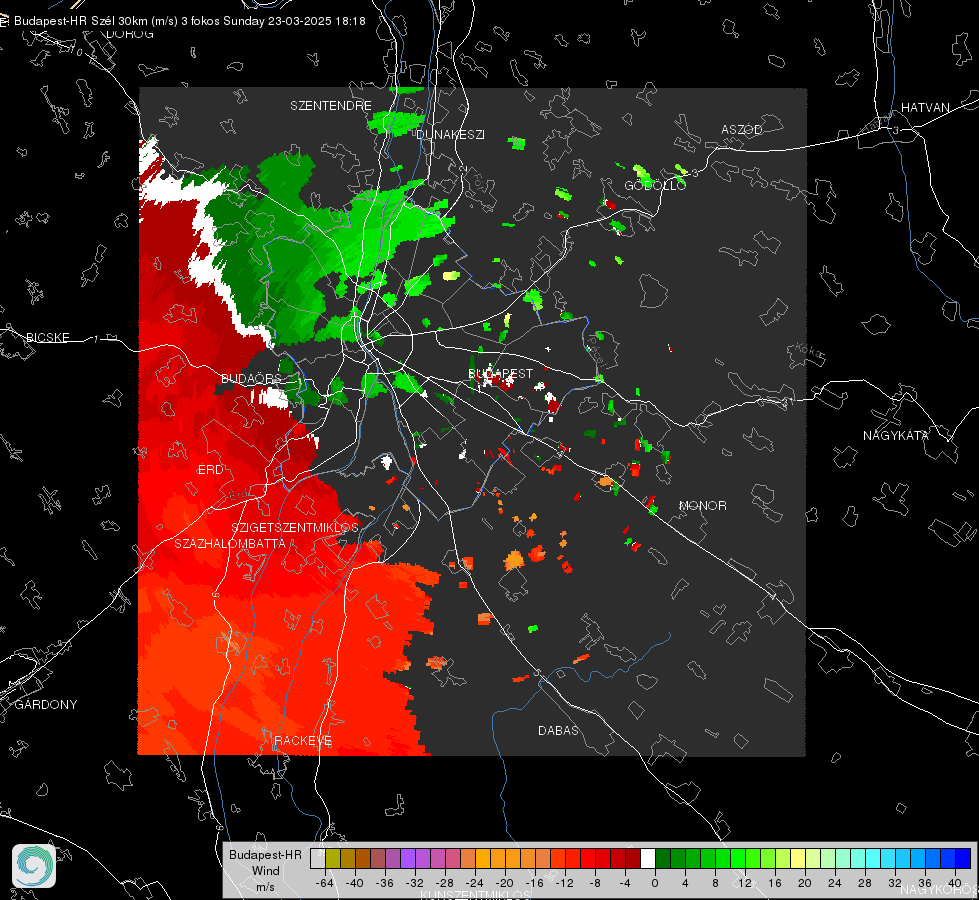Screen dimensions: 979x900
Task: Click the '0' value on the wind scale
Action: [655, 883]
